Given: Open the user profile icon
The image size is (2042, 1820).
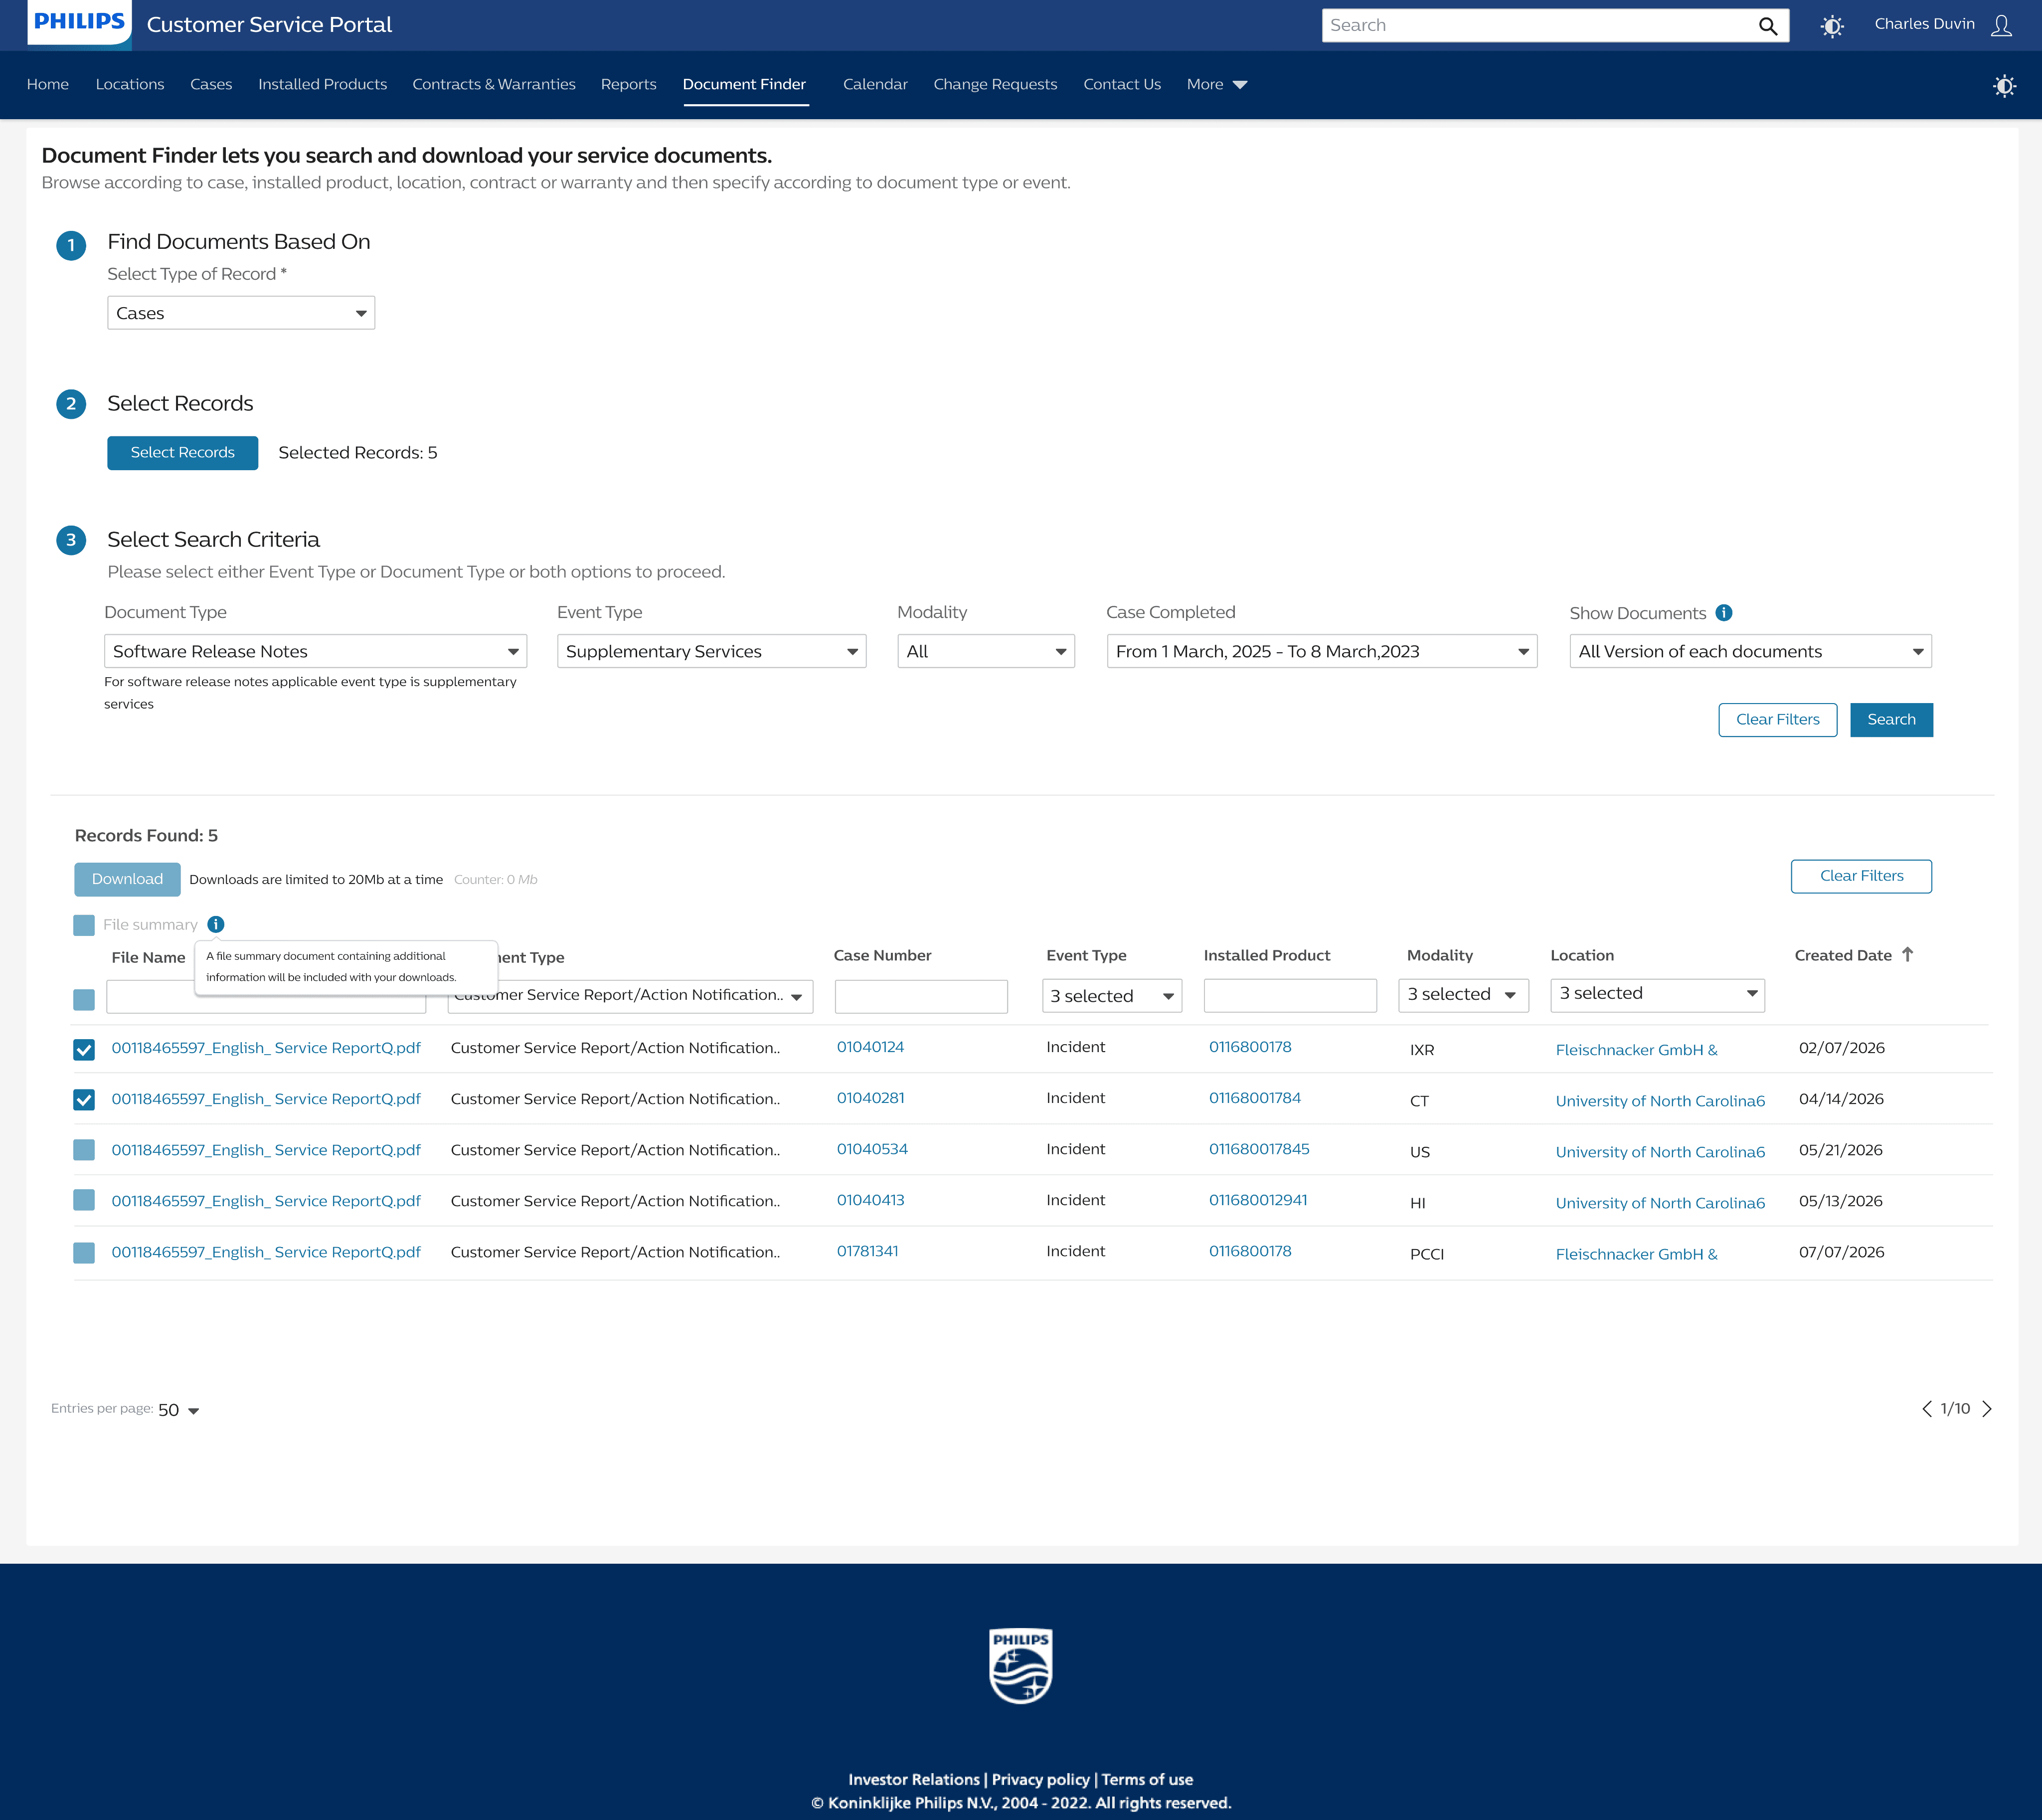Looking at the screenshot, I should click(x=2001, y=26).
